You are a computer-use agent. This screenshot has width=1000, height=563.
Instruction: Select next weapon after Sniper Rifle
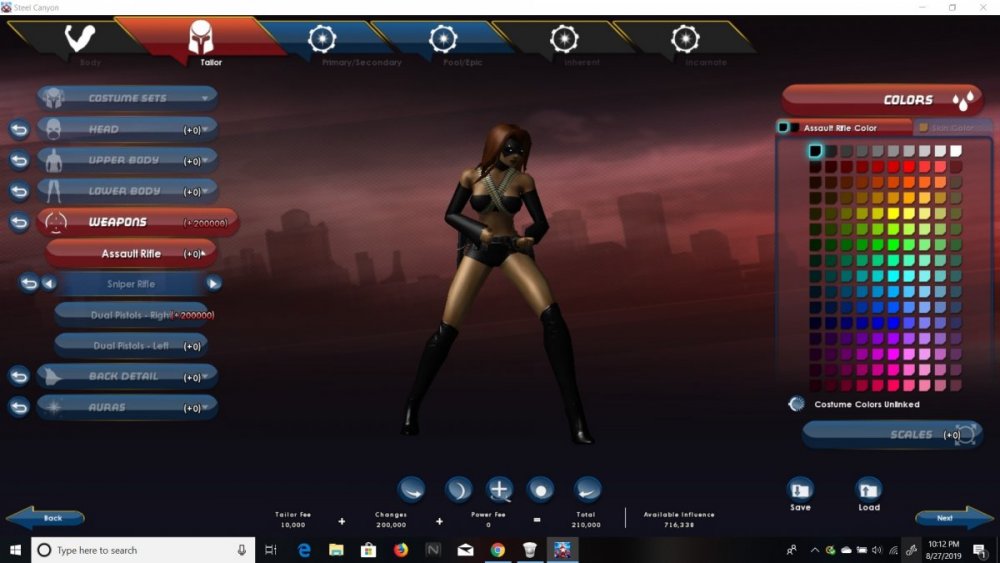(214, 284)
